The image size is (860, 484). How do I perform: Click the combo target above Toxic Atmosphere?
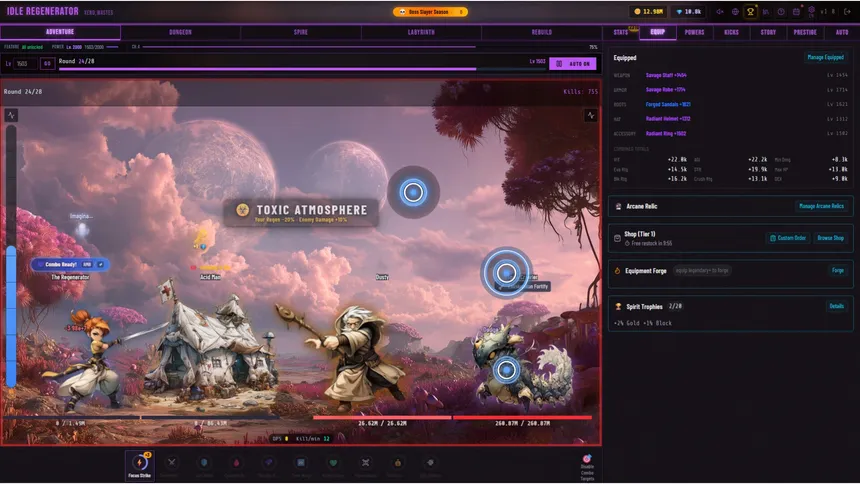tap(413, 192)
